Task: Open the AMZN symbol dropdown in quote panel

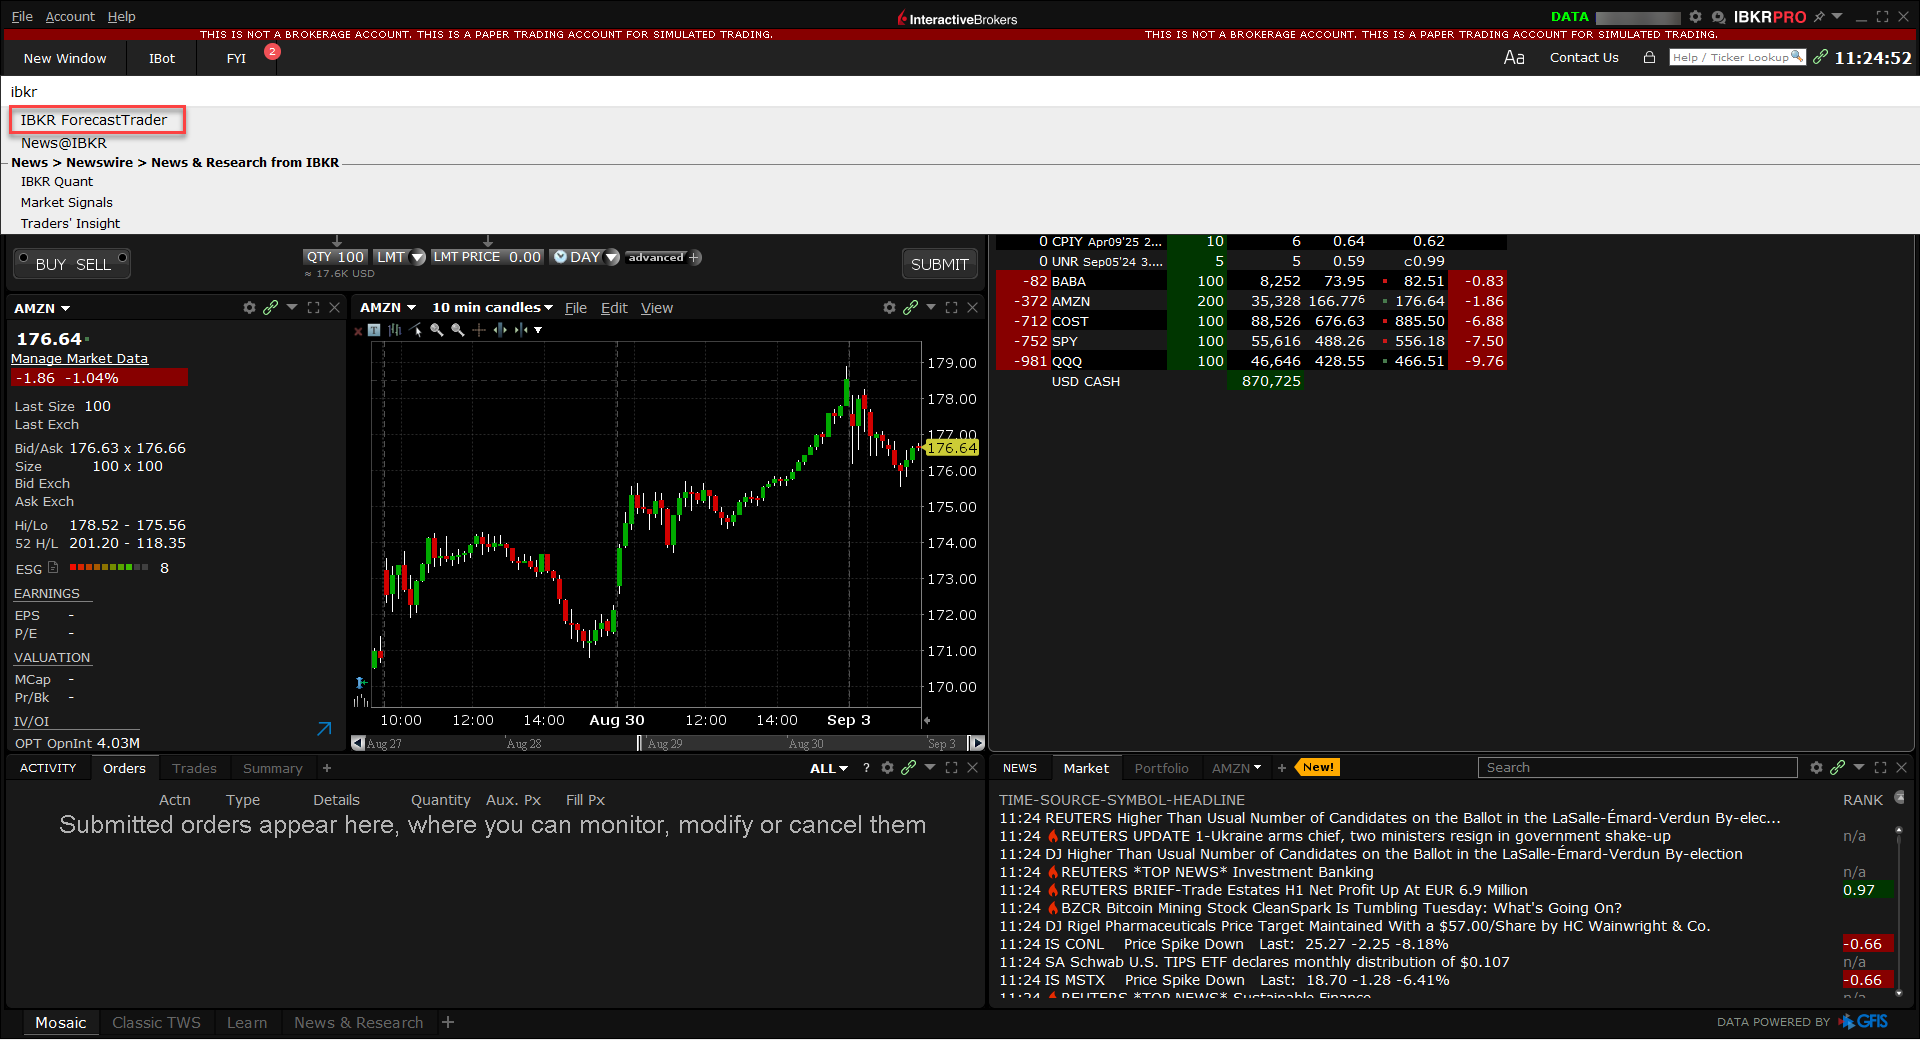Action: (x=65, y=309)
